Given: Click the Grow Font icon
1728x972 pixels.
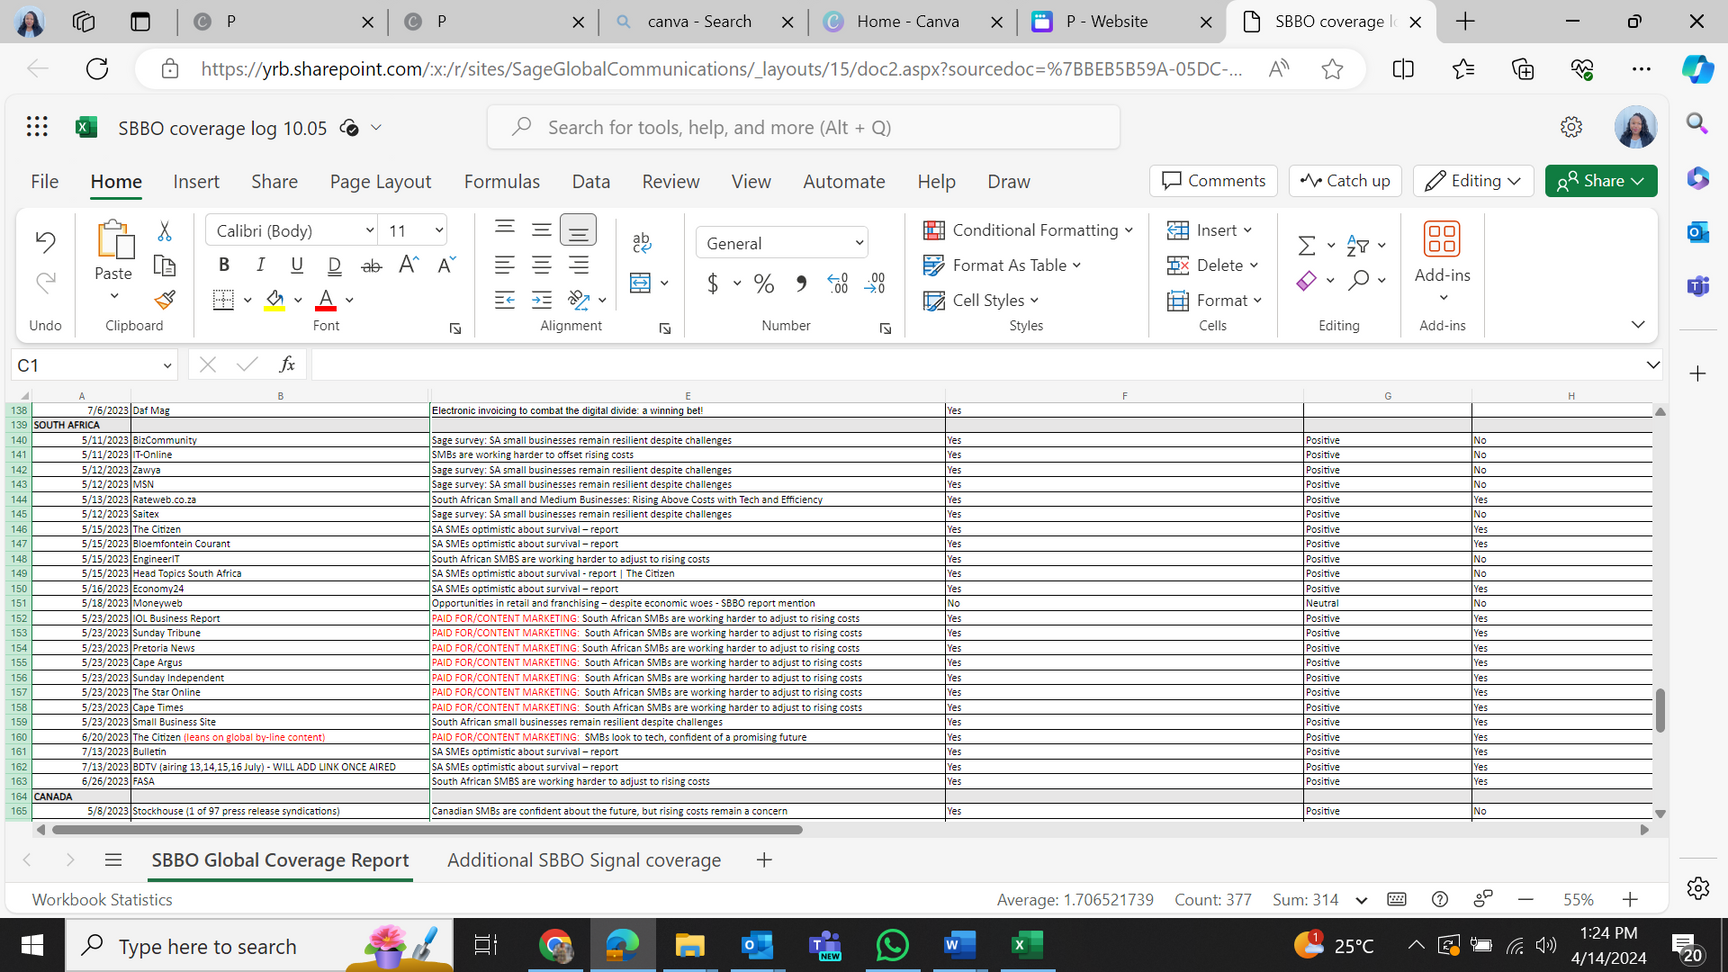Looking at the screenshot, I should point(408,265).
